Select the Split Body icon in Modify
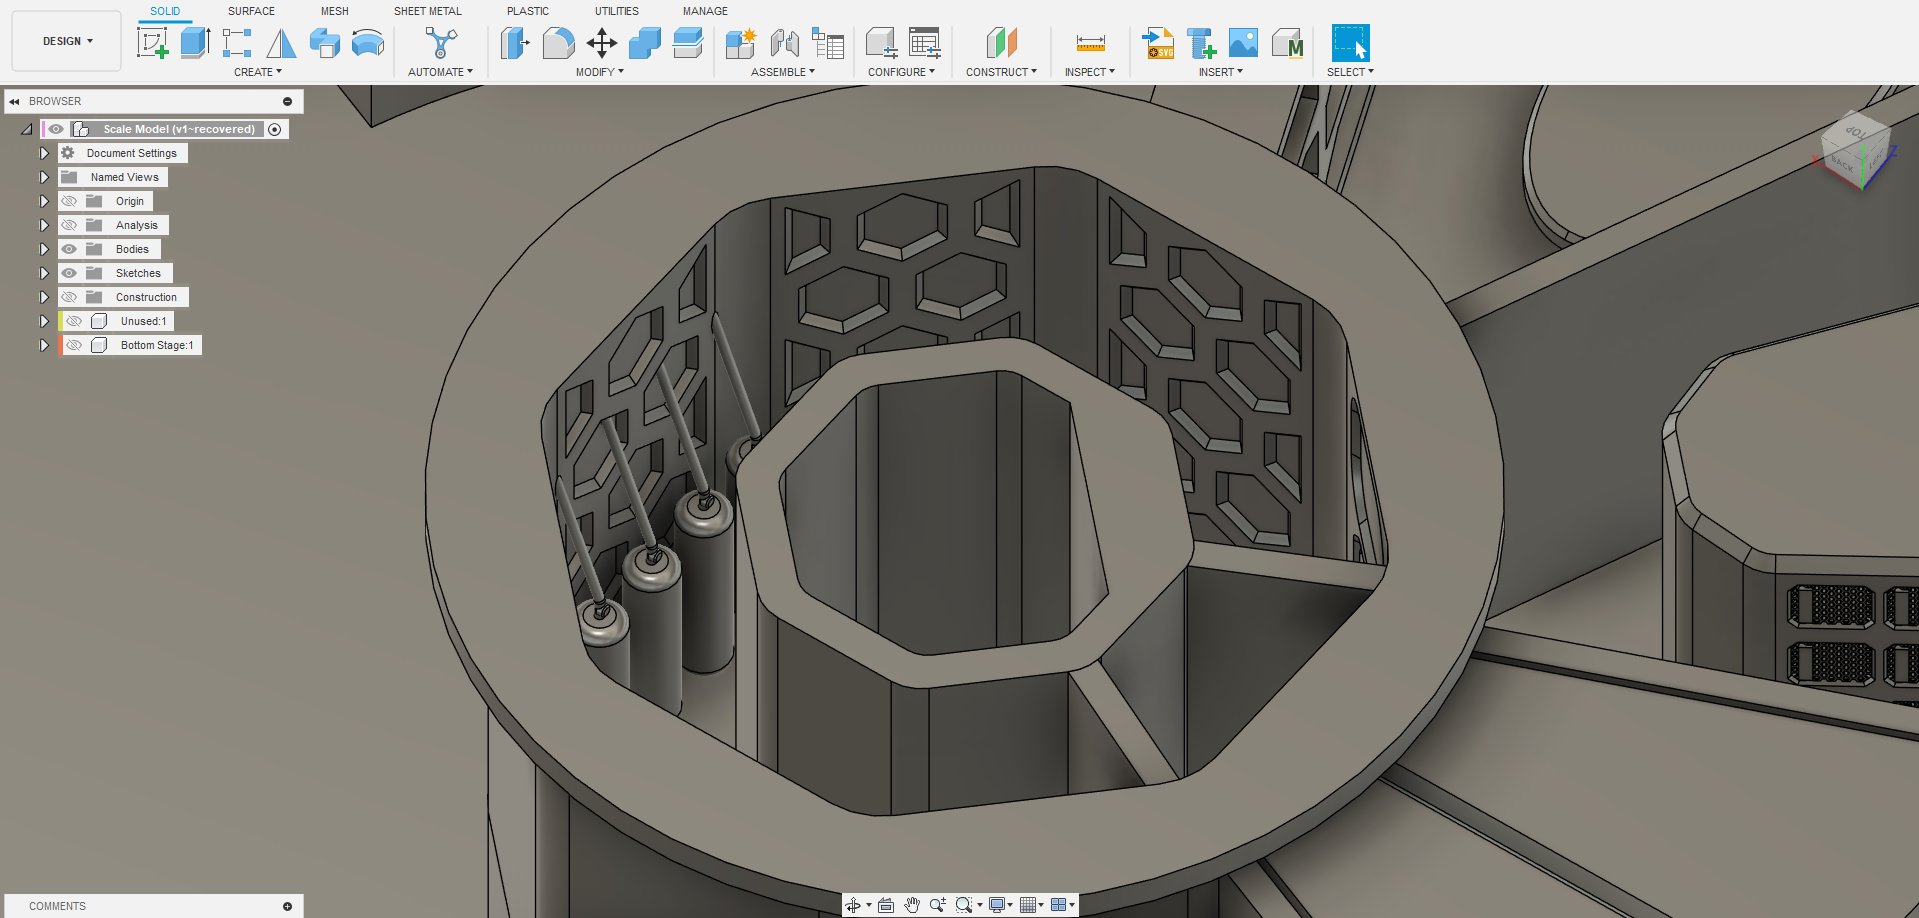Viewport: 1919px width, 918px height. 688,43
